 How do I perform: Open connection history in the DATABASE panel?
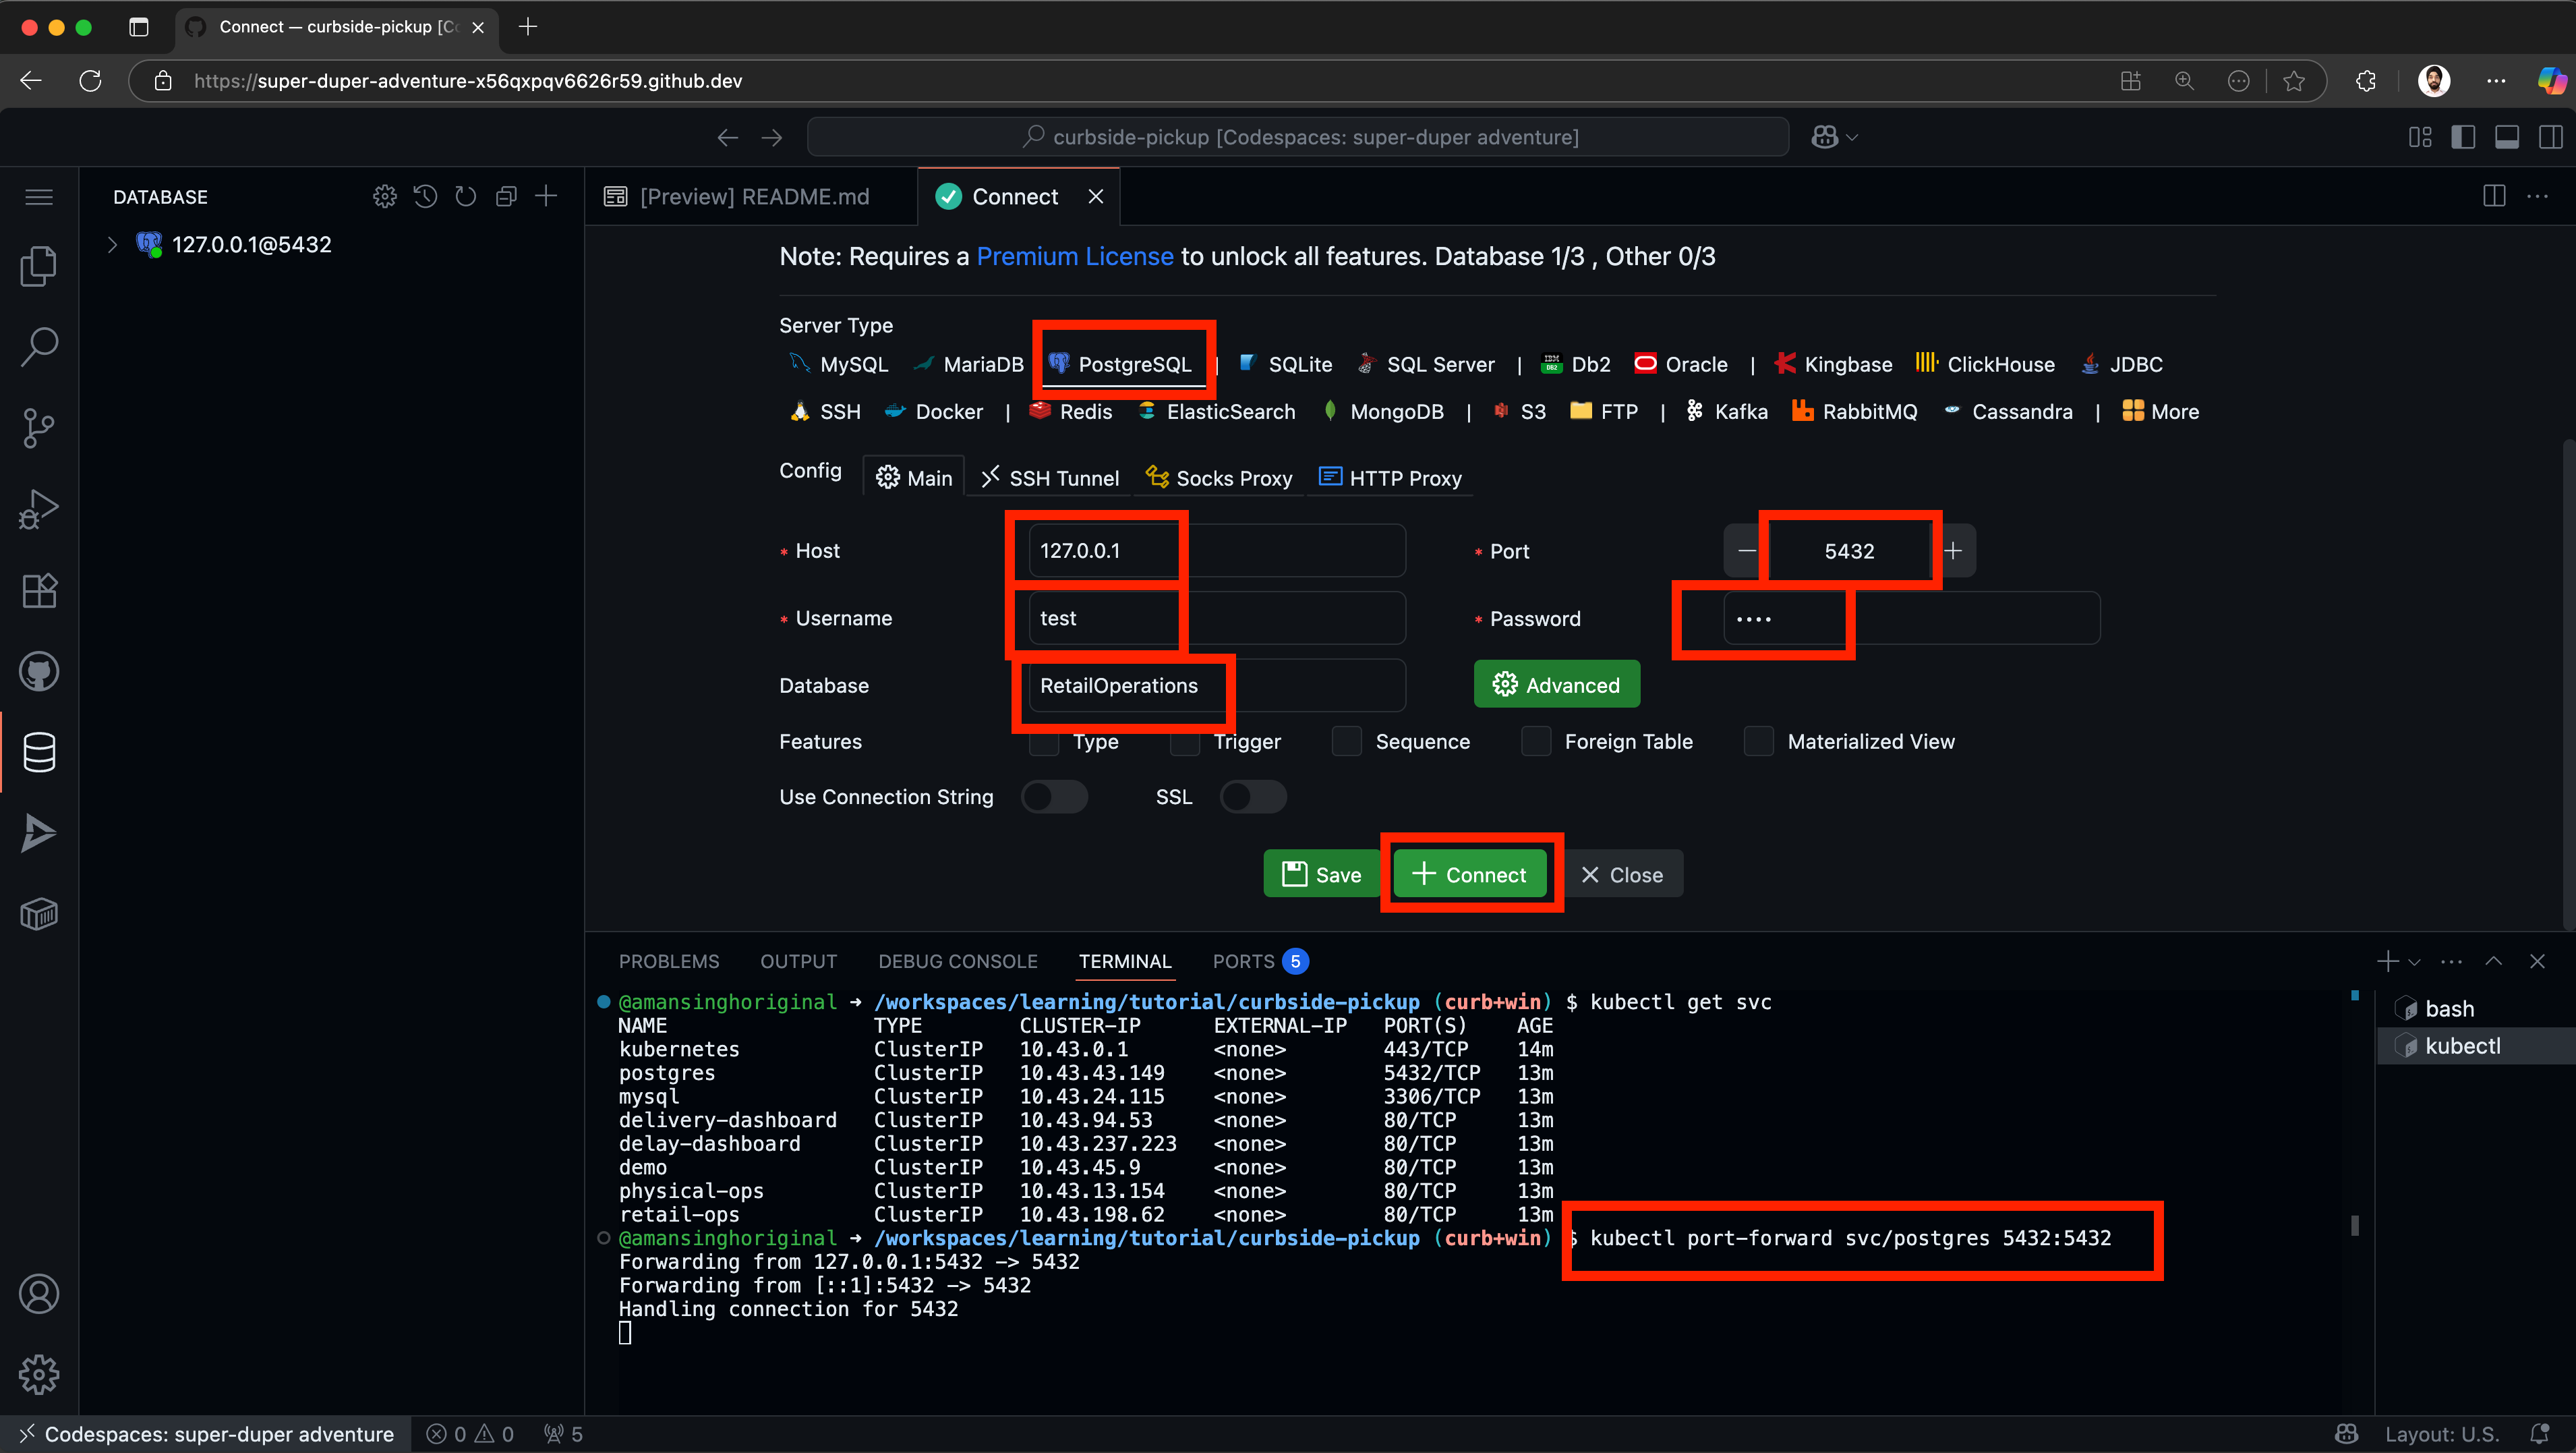(425, 197)
